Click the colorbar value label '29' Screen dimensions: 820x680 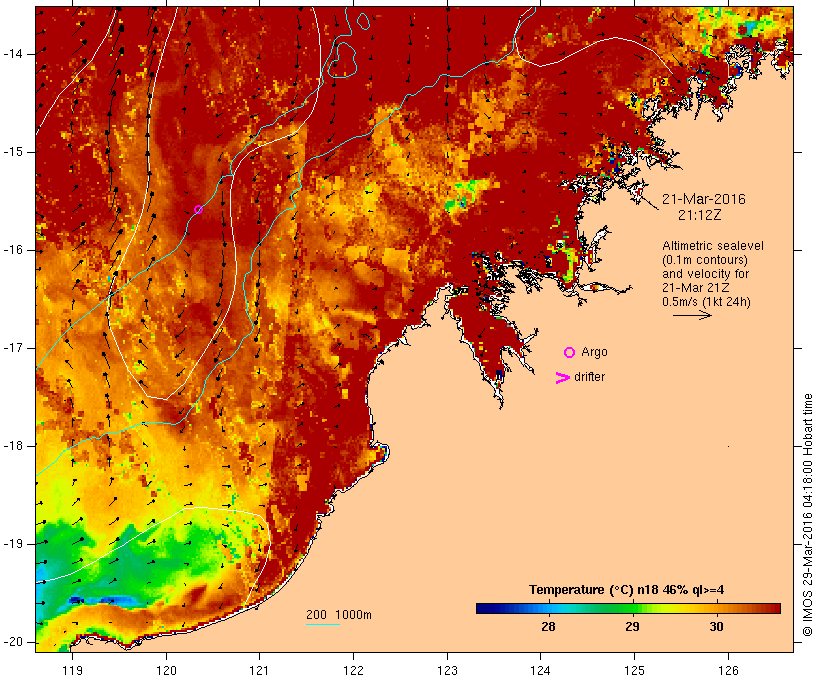(632, 627)
